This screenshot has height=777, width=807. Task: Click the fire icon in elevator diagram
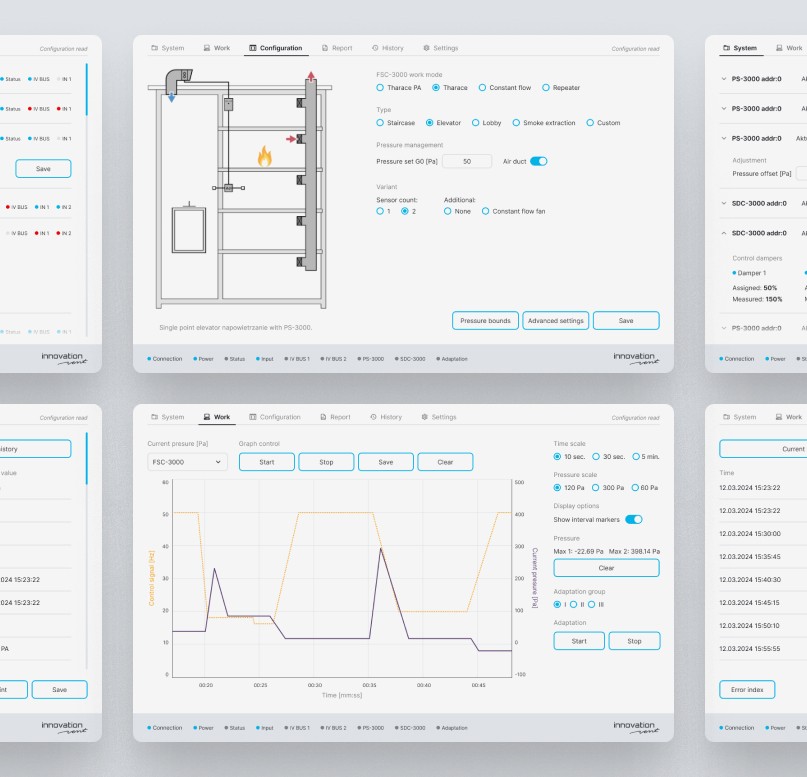[x=265, y=156]
